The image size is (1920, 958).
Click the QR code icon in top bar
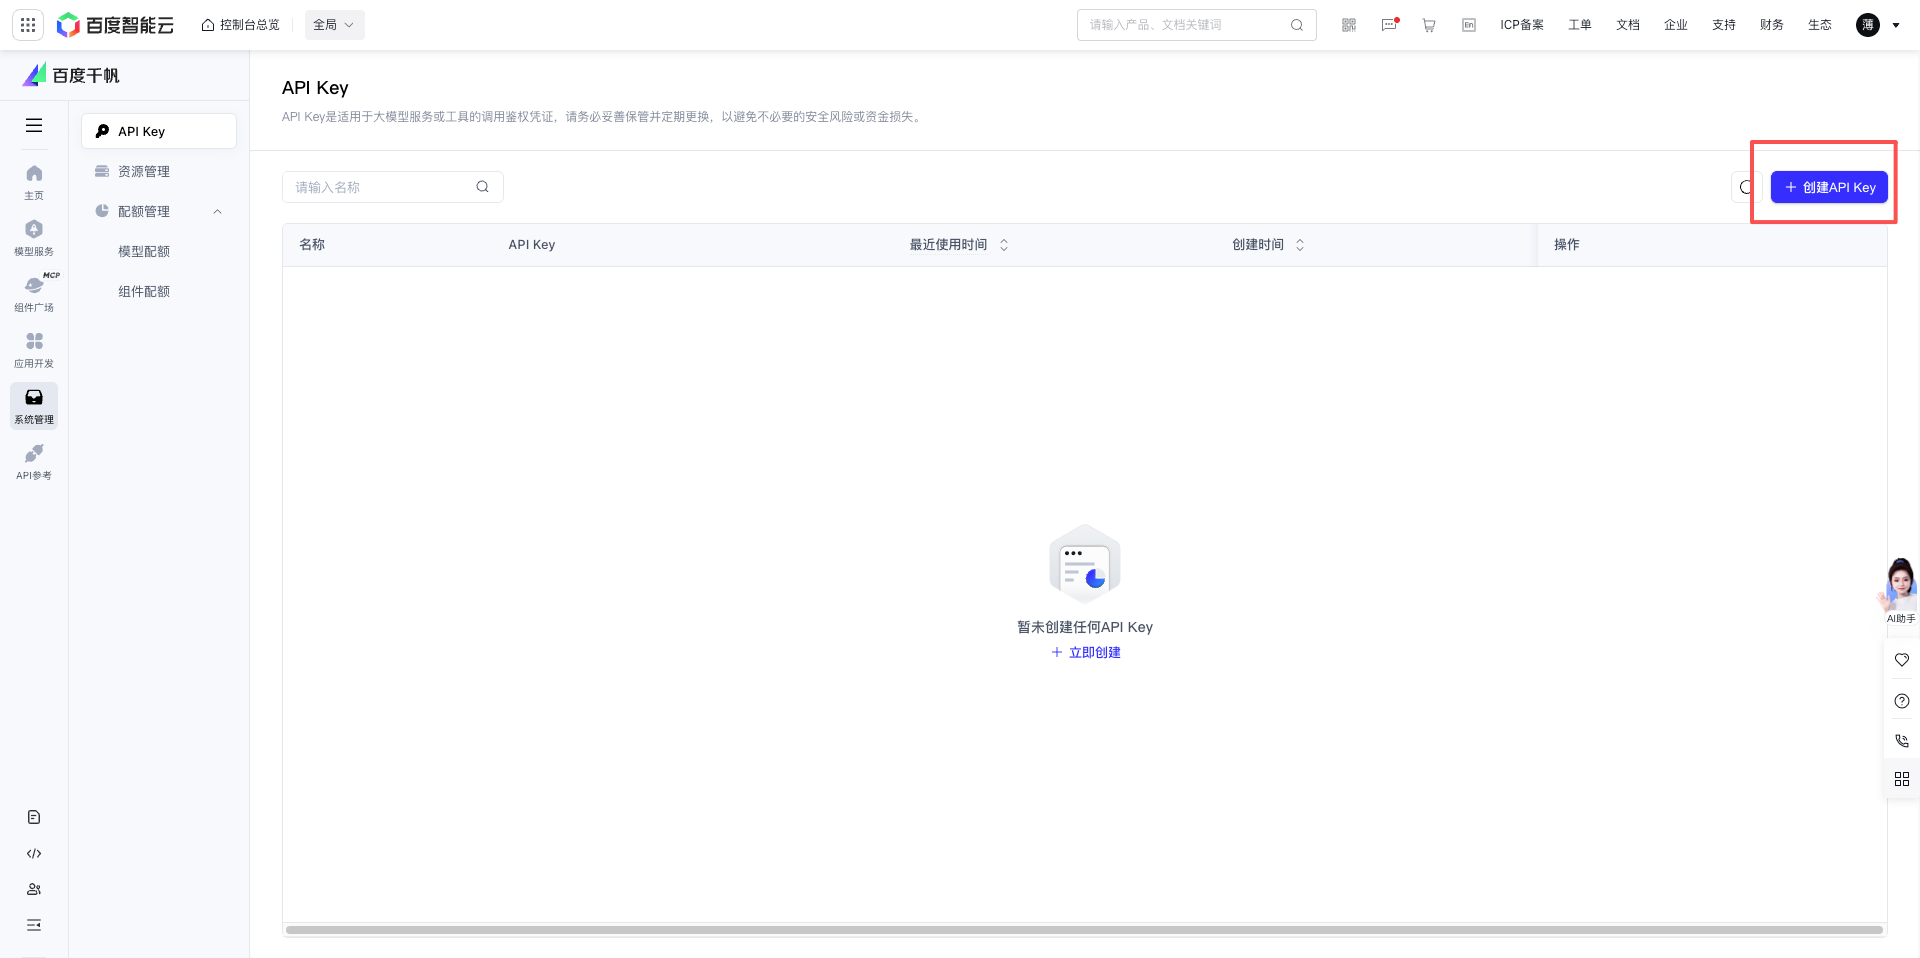pyautogui.click(x=1349, y=24)
